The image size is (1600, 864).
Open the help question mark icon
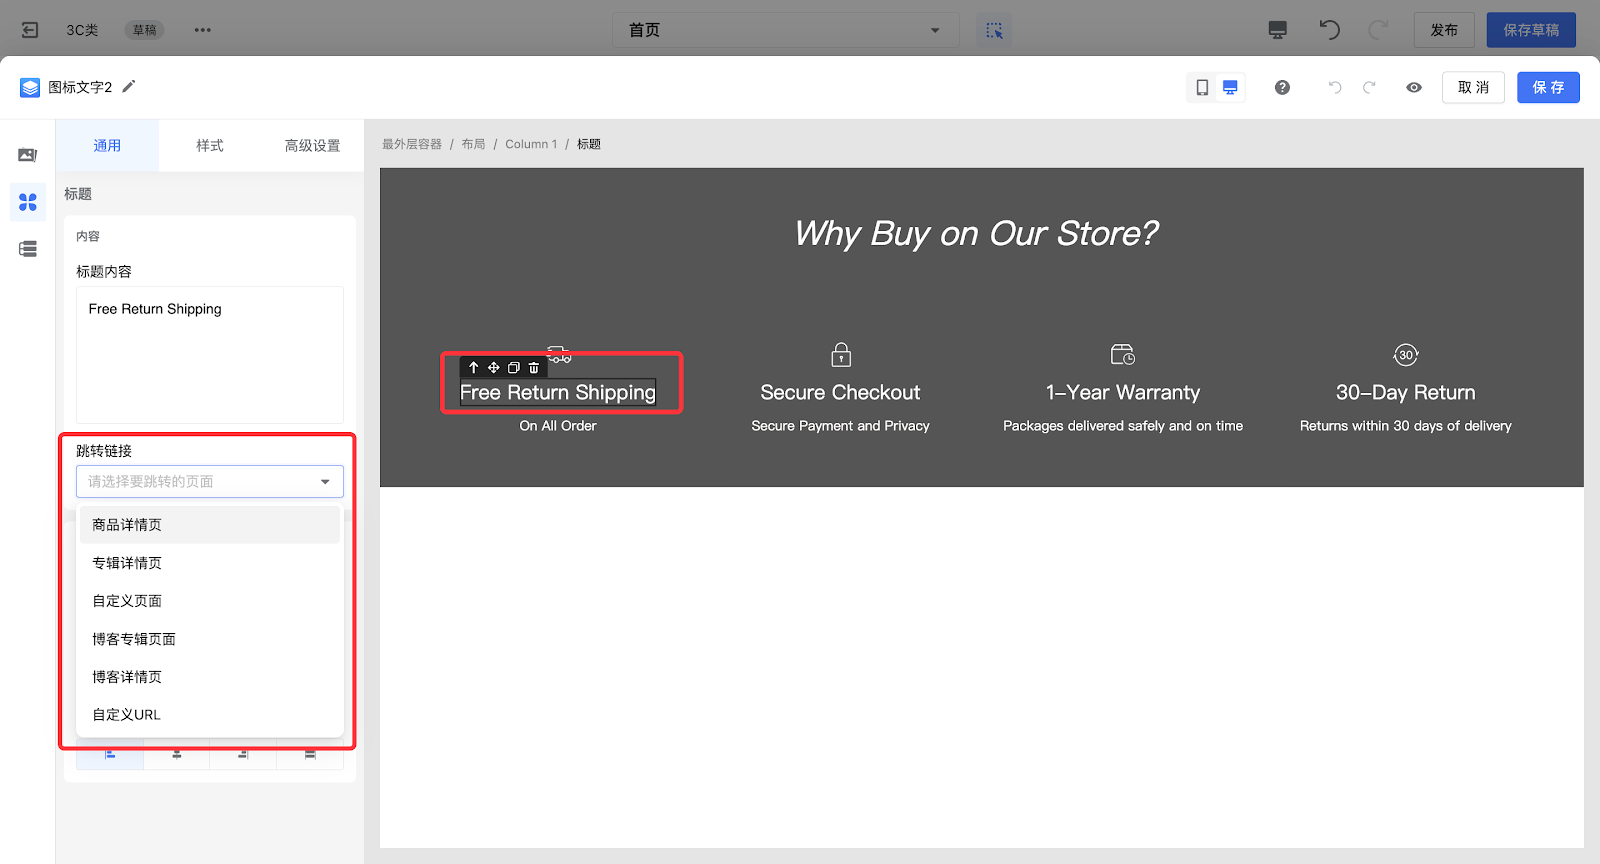coord(1282,88)
